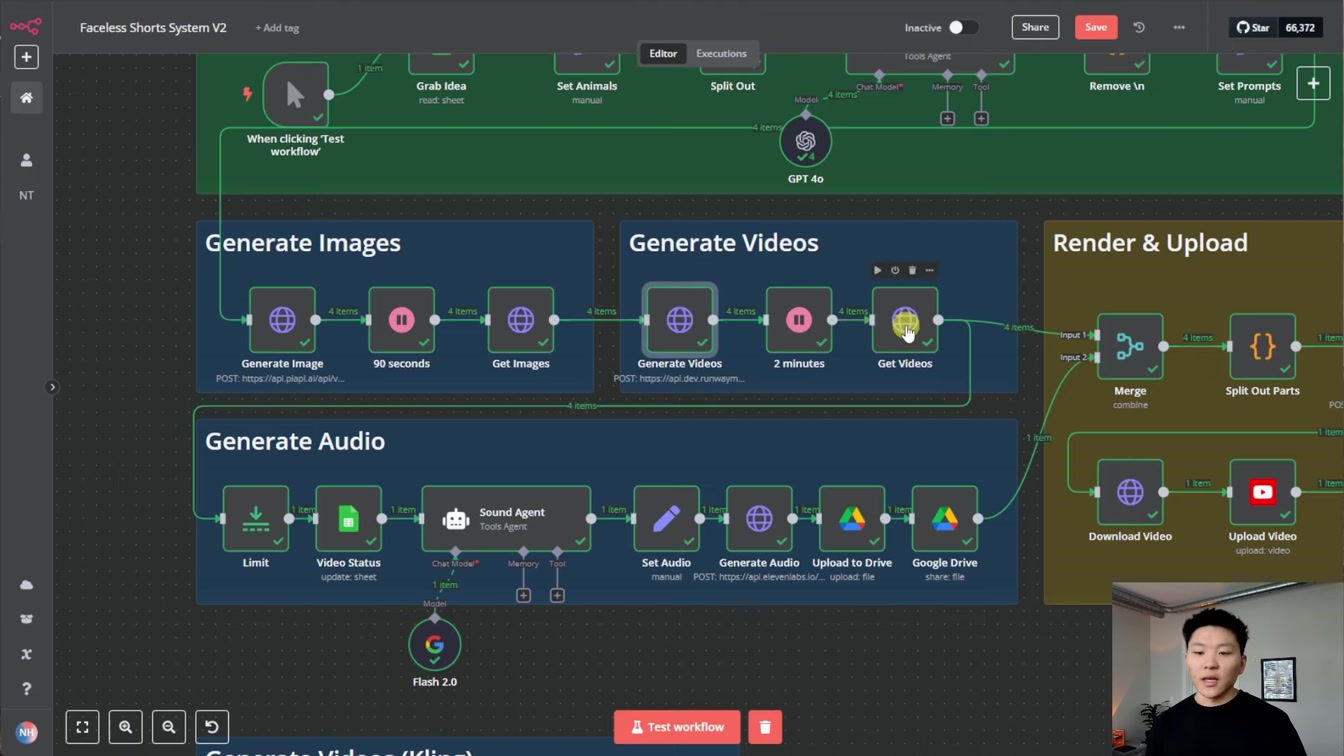Image resolution: width=1344 pixels, height=756 pixels.
Task: Open more options for Get Videos node
Action: [929, 270]
